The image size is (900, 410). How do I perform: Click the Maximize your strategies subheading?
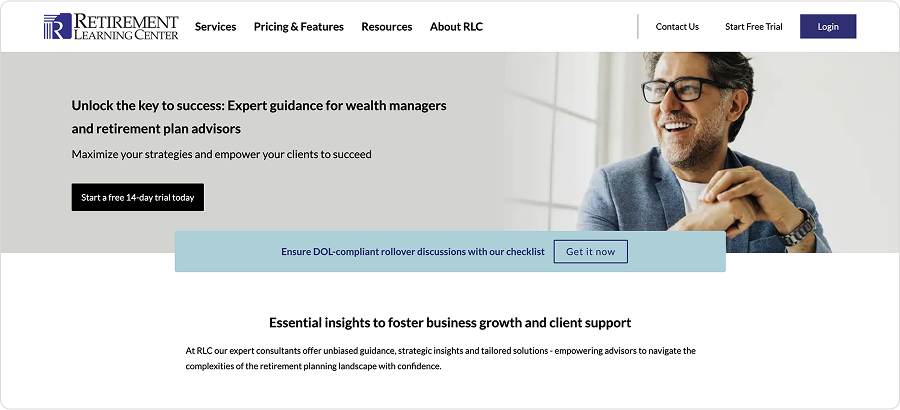click(x=221, y=154)
